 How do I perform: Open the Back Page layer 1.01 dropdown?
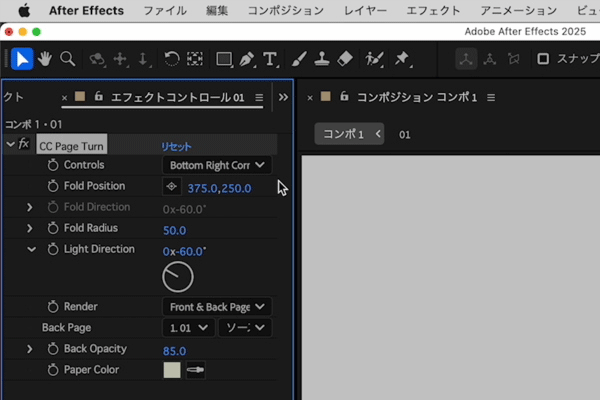pos(188,328)
